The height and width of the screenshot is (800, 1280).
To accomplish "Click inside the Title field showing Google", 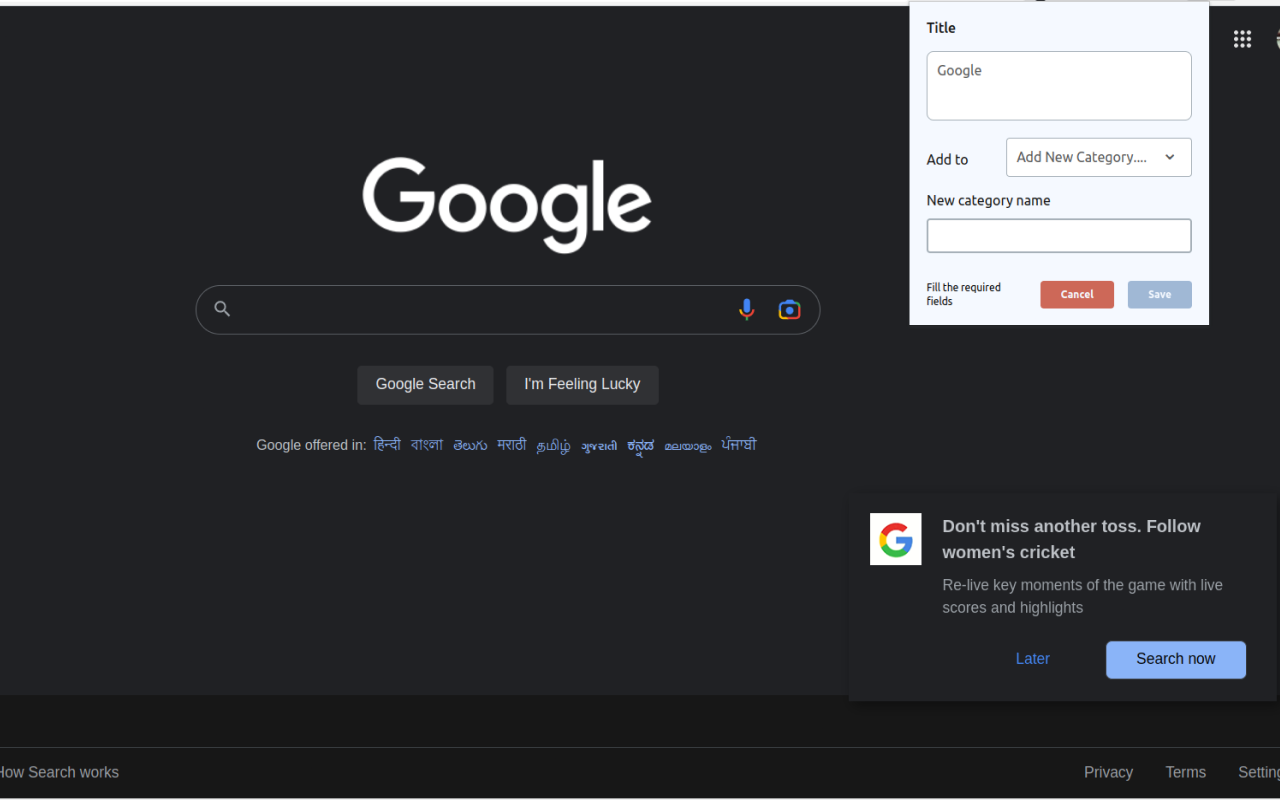I will coord(1058,85).
